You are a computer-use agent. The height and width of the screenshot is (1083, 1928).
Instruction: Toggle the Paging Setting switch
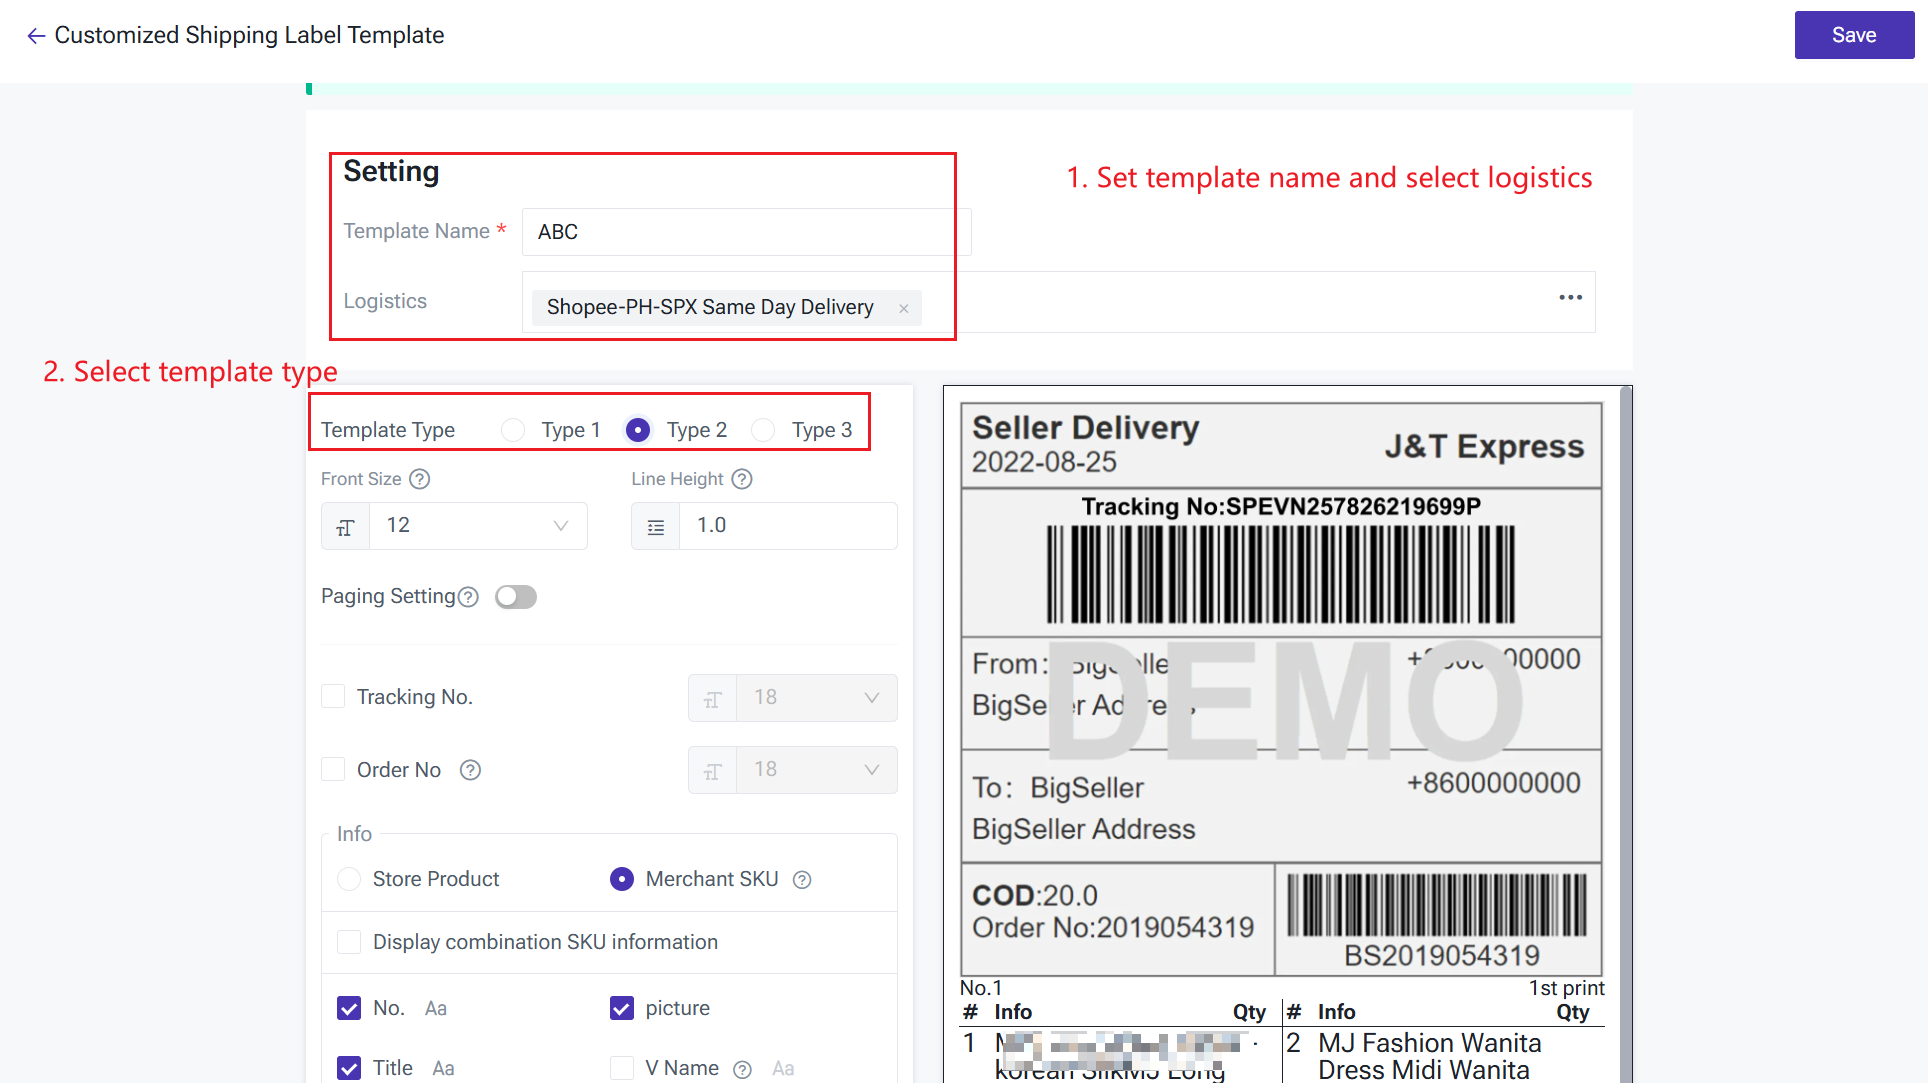(516, 597)
